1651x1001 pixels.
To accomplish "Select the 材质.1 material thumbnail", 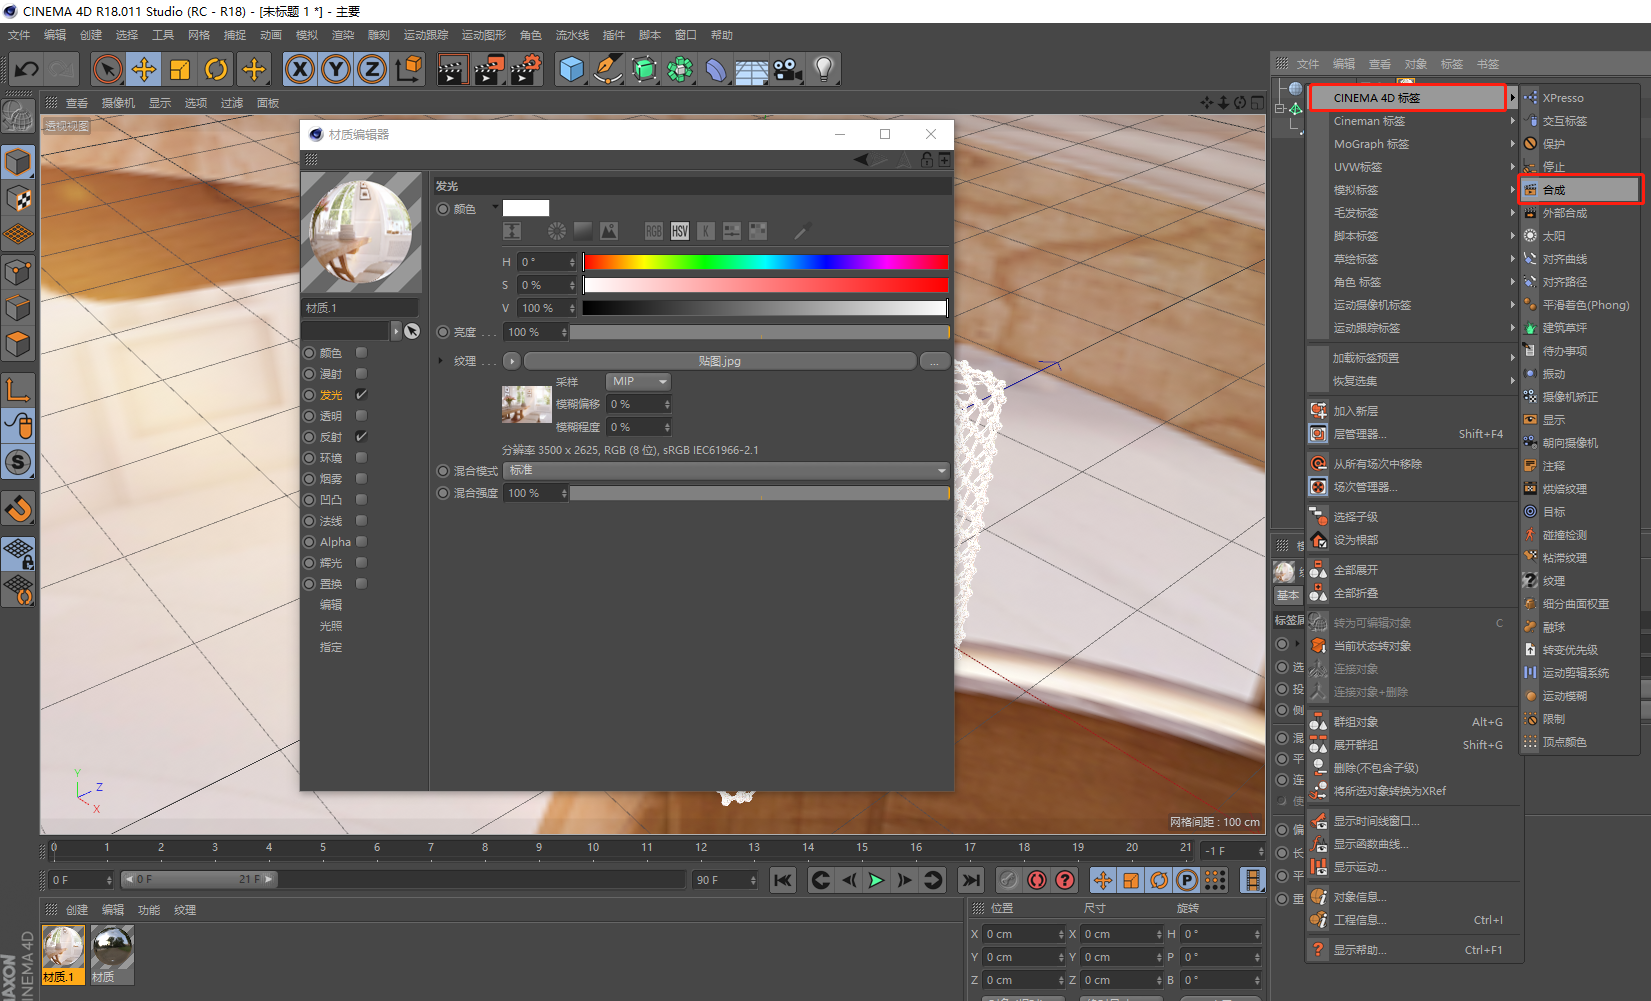I will [x=64, y=954].
